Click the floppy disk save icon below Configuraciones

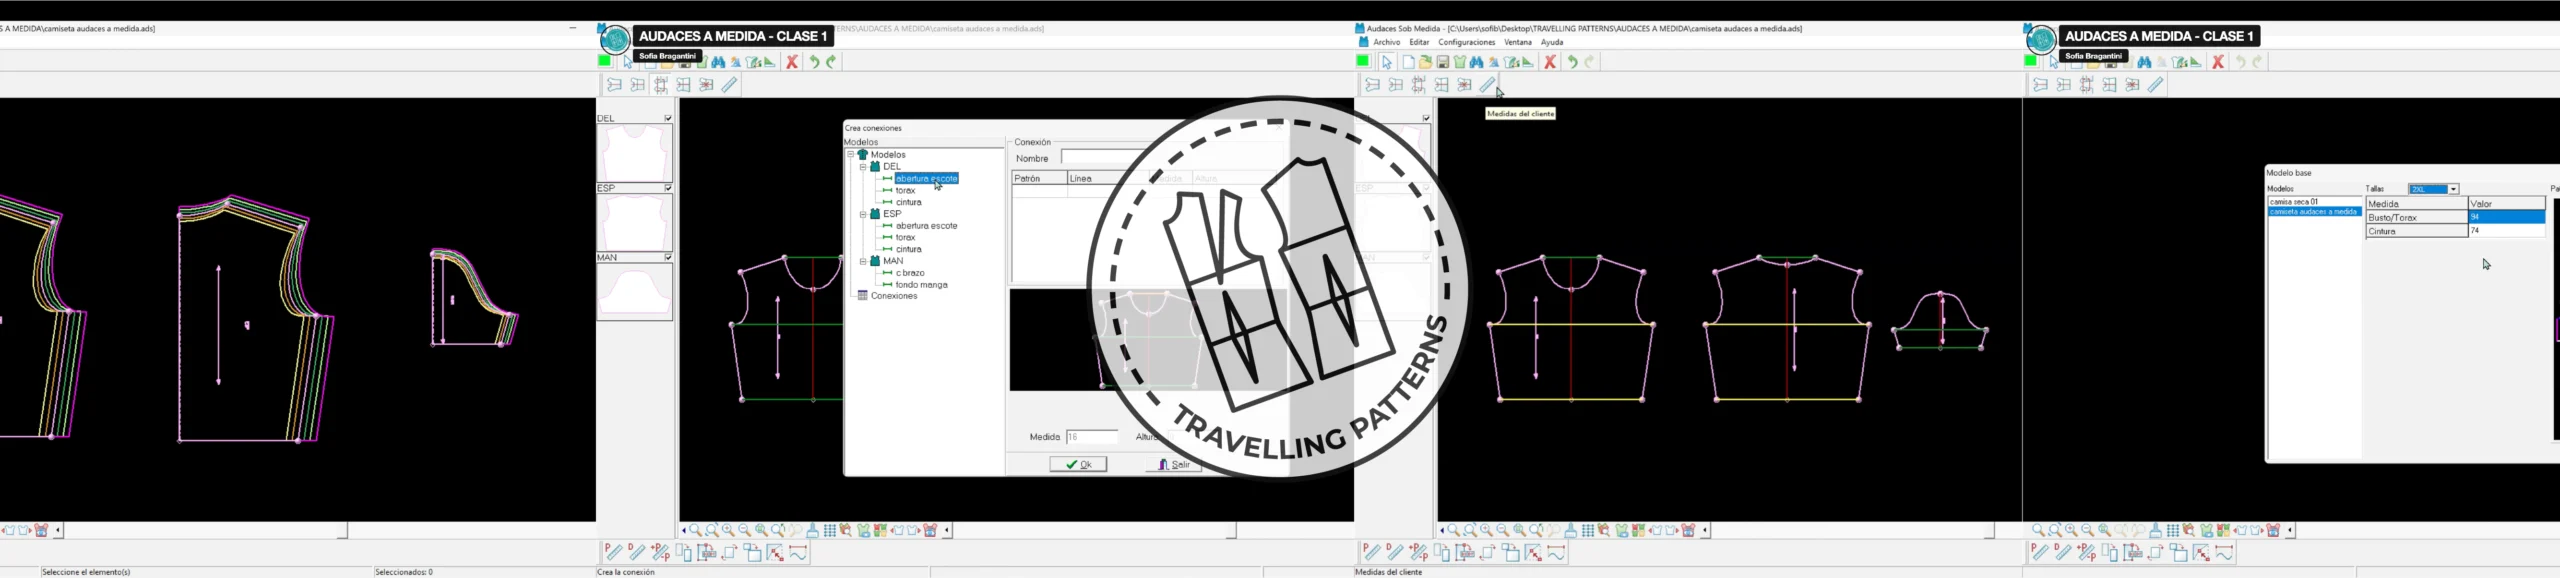(x=1442, y=62)
